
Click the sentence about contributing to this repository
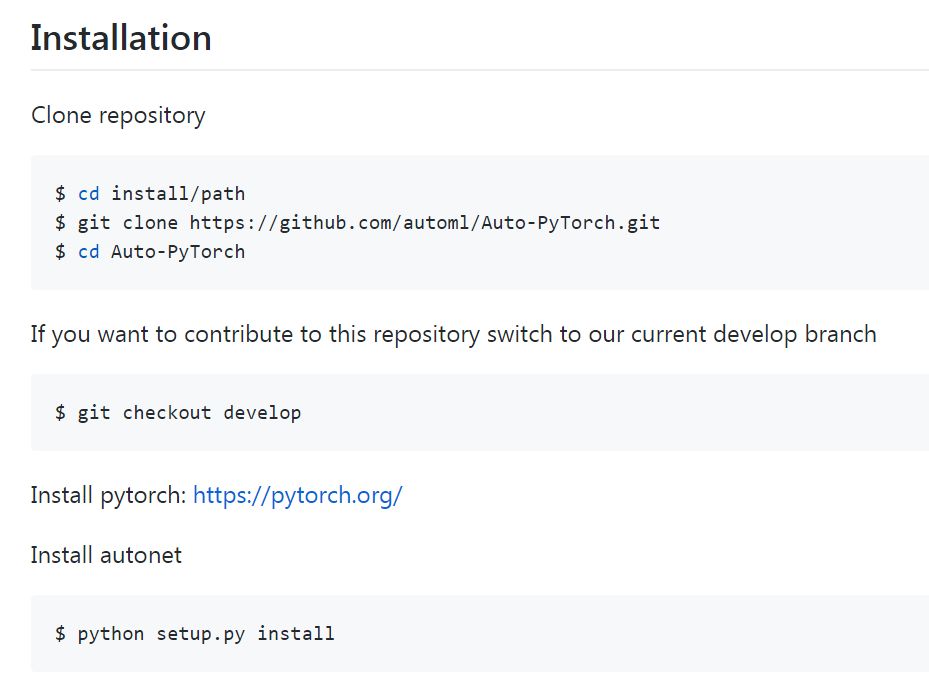453,333
